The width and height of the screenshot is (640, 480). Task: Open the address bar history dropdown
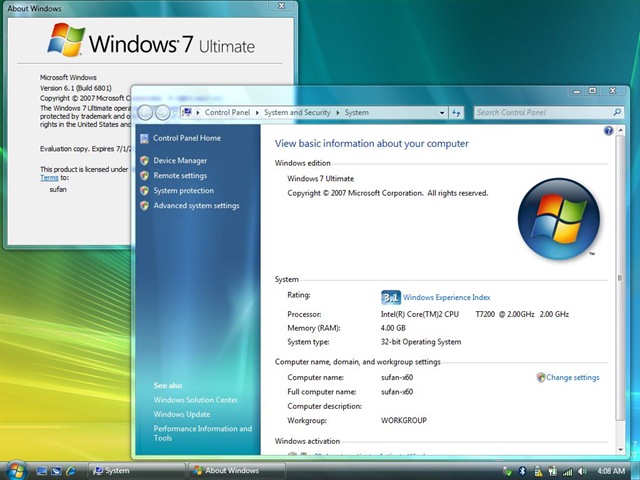442,113
